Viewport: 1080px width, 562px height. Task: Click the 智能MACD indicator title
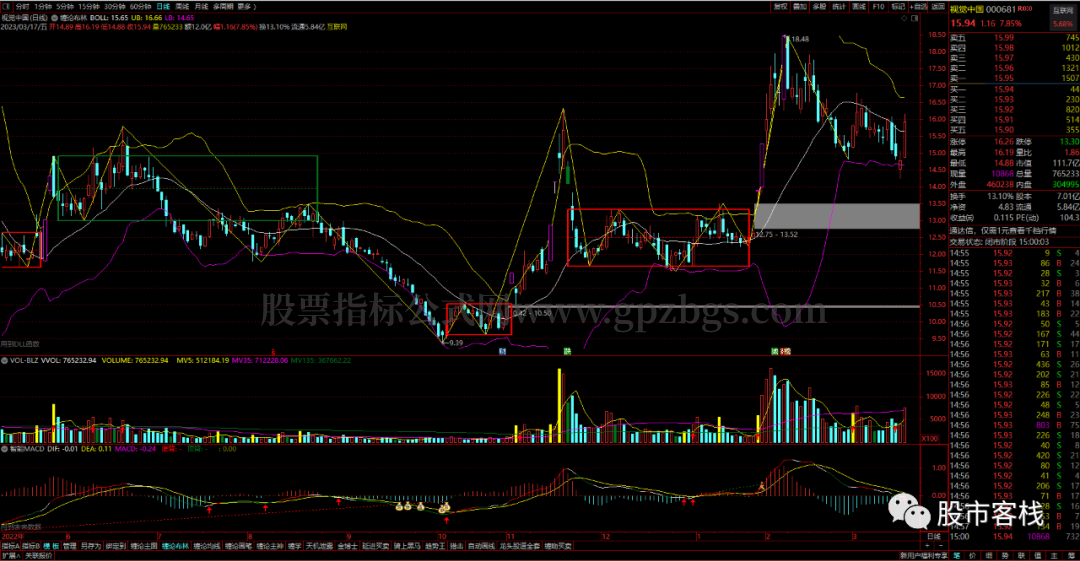pyautogui.click(x=26, y=448)
